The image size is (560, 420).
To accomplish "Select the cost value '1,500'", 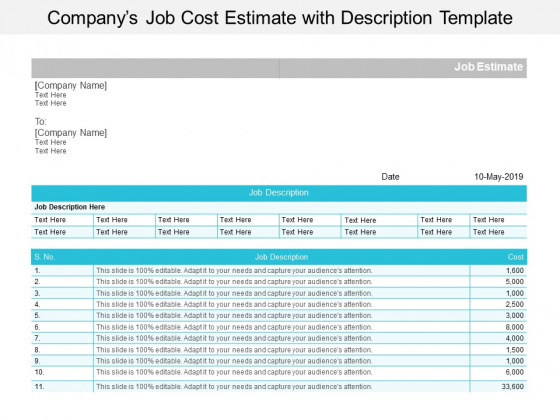I will tap(515, 350).
